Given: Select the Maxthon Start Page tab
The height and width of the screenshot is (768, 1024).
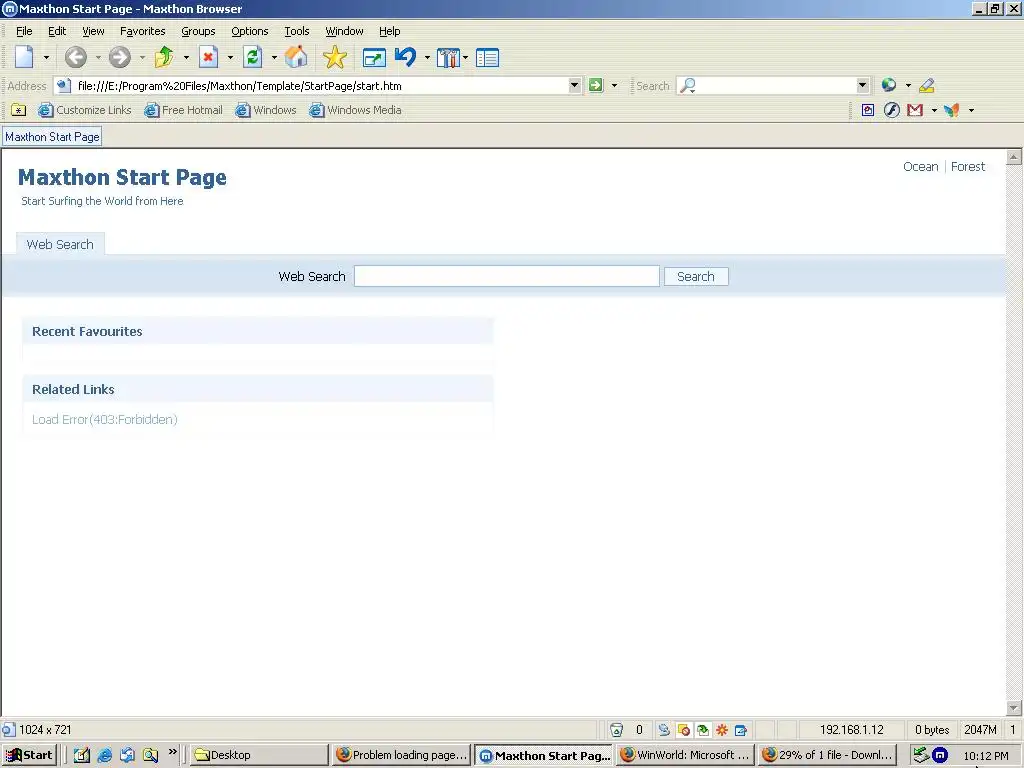Looking at the screenshot, I should pyautogui.click(x=52, y=136).
